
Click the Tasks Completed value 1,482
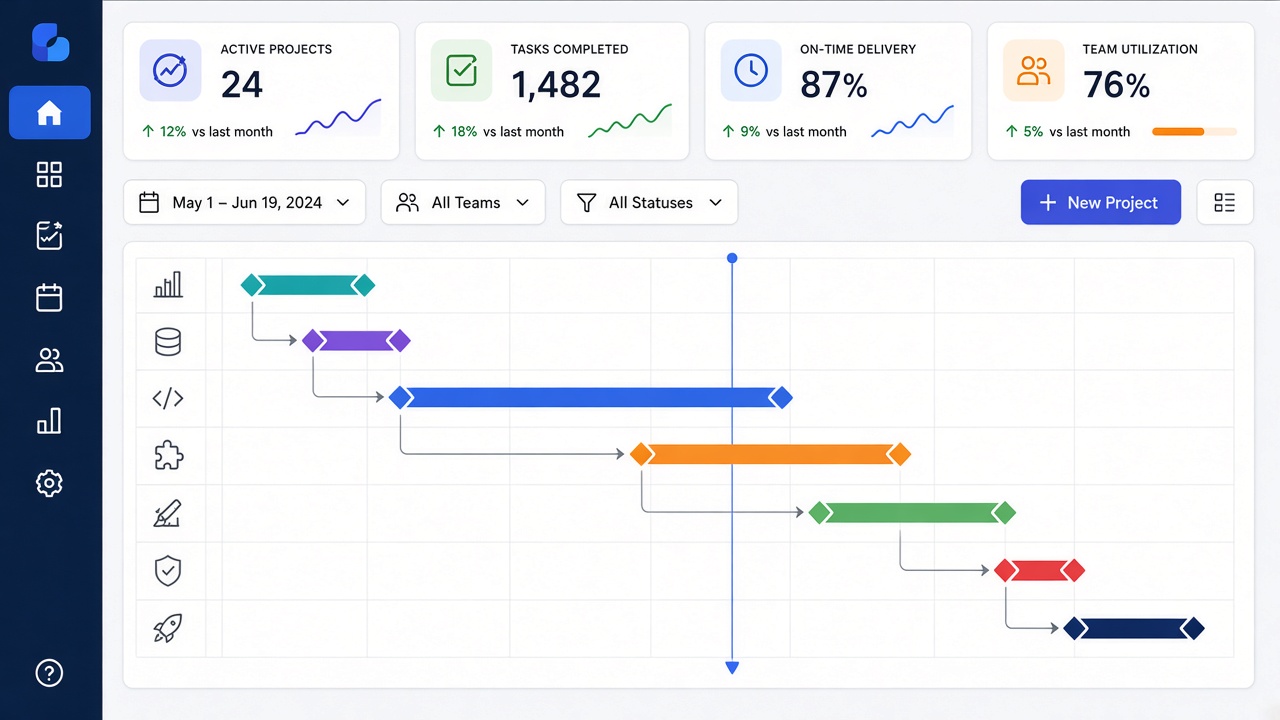point(556,85)
